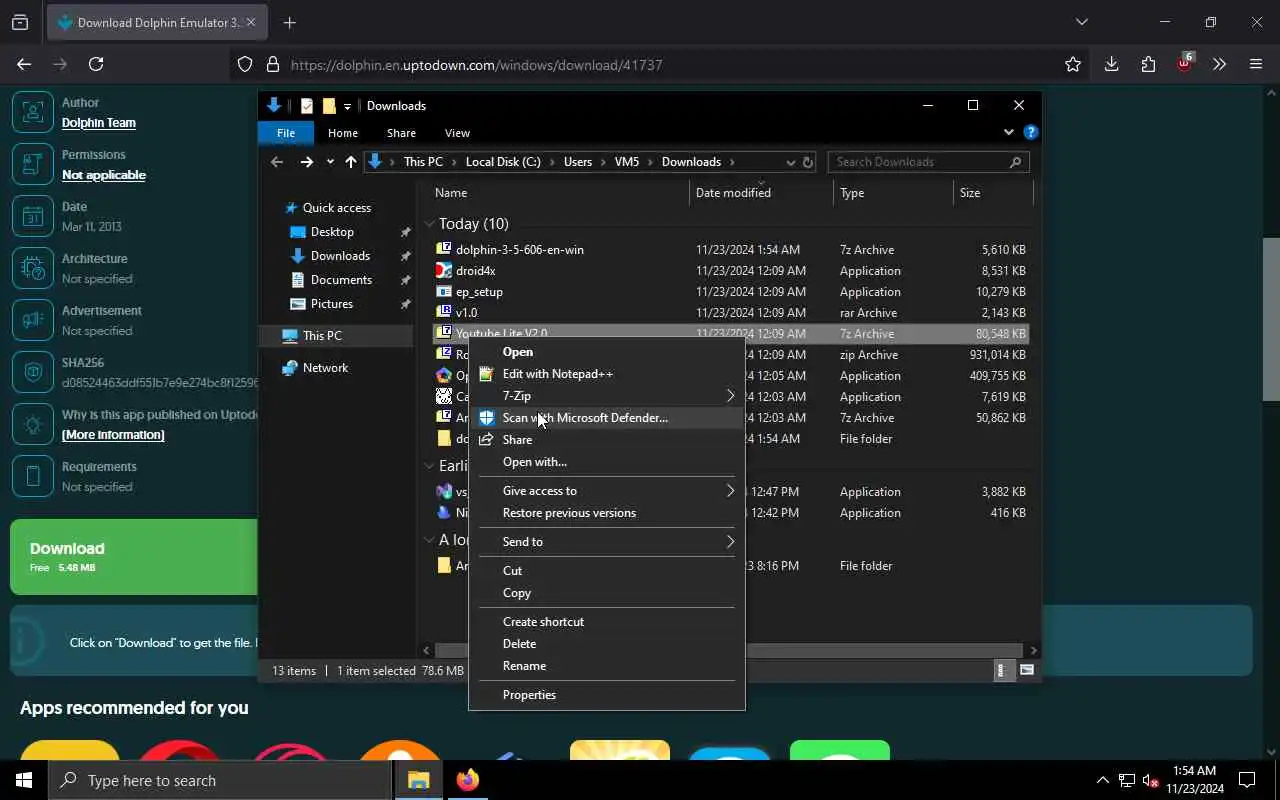Image resolution: width=1280 pixels, height=800 pixels.
Task: Open Explorer help question mark icon
Action: click(1031, 133)
